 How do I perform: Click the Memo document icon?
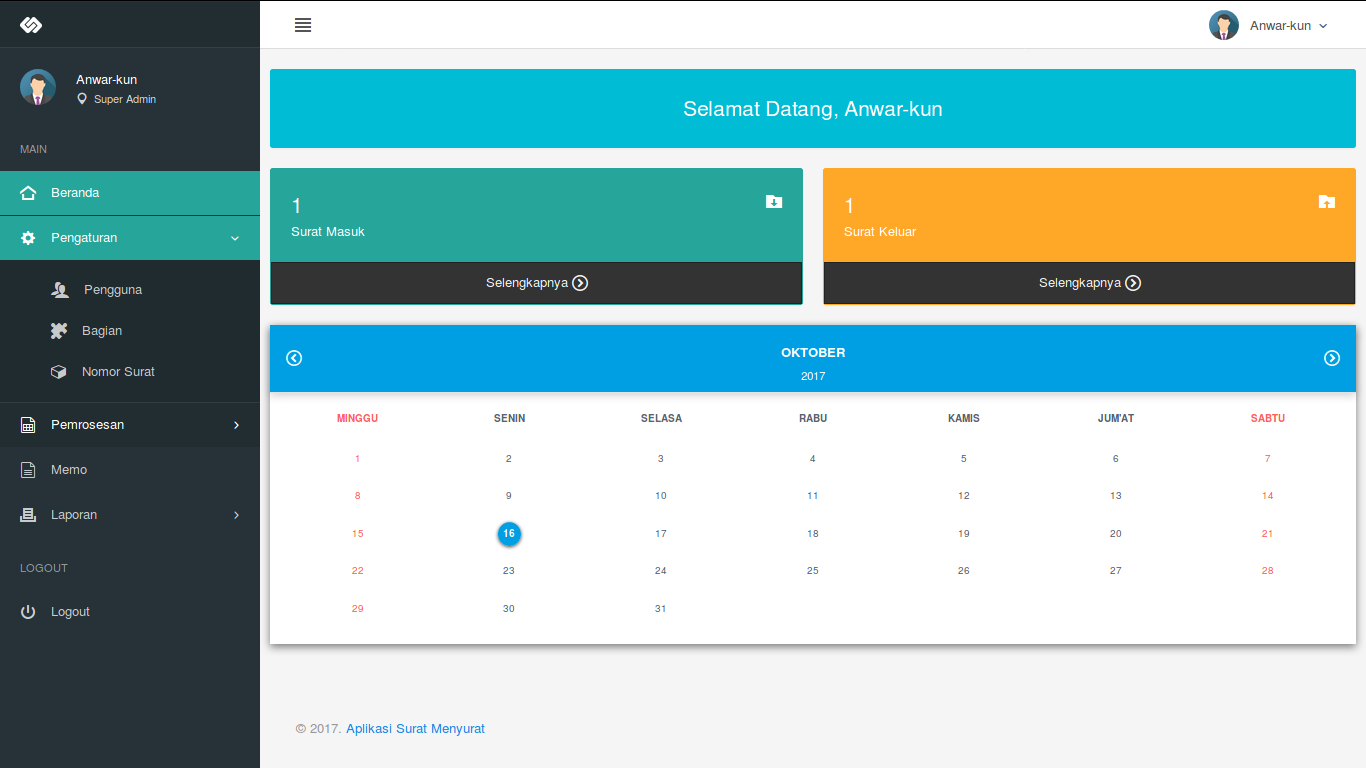click(28, 470)
